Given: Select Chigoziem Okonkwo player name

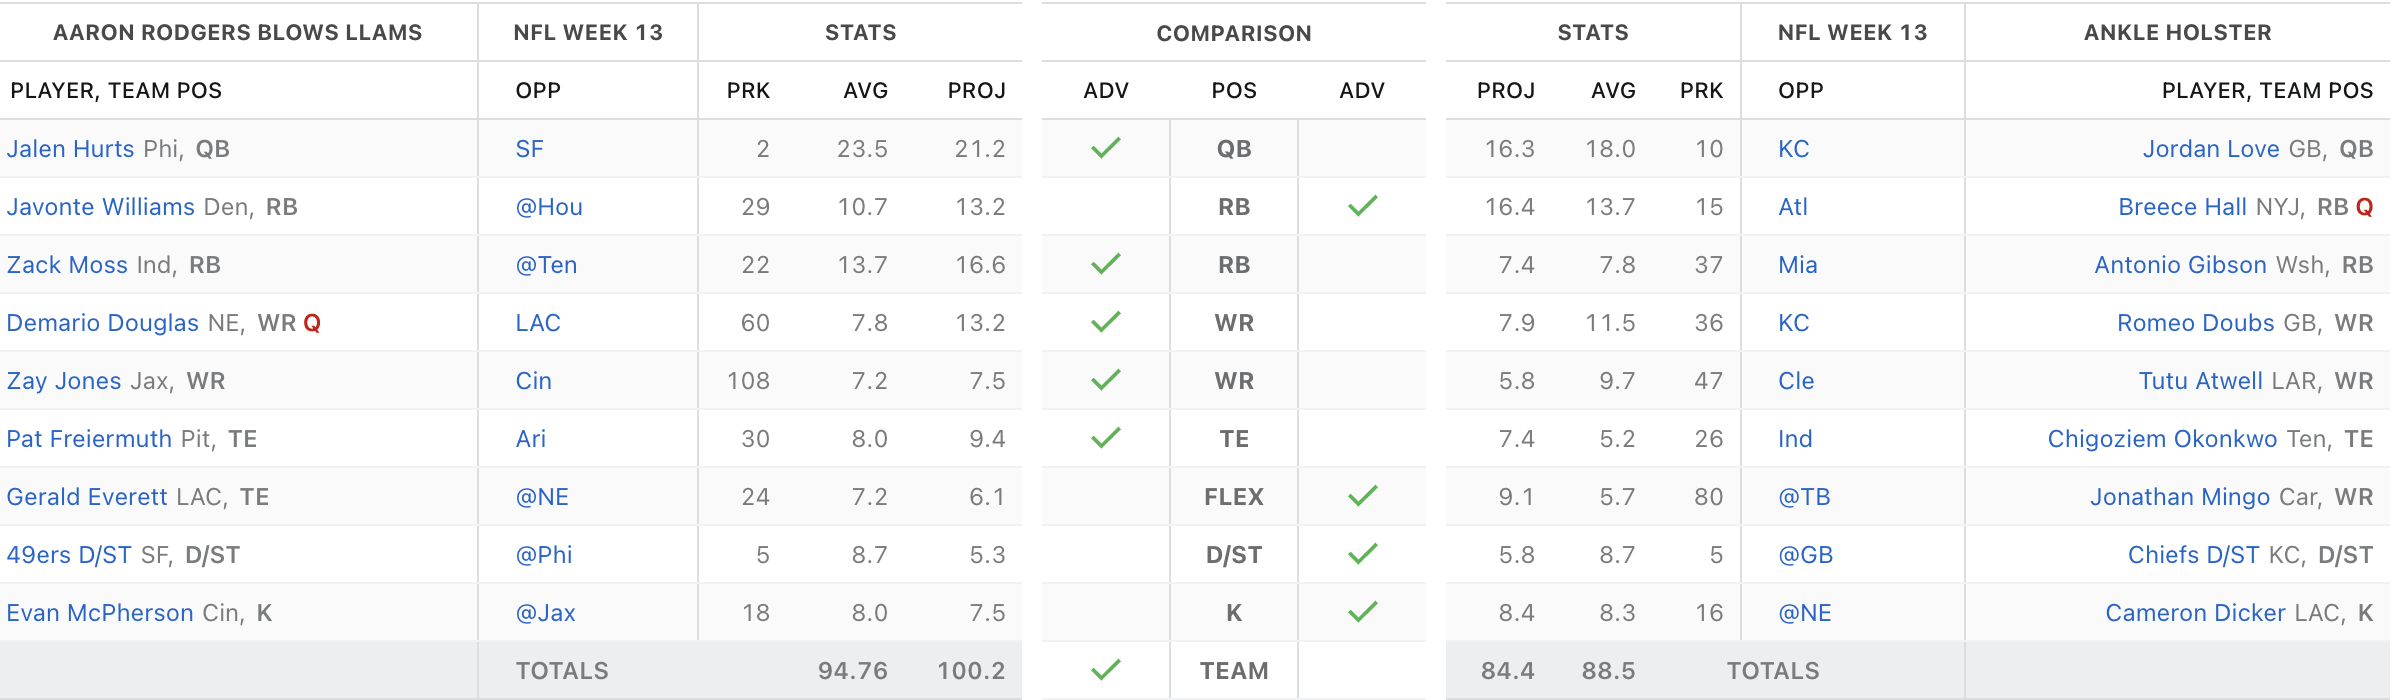Looking at the screenshot, I should (2162, 439).
